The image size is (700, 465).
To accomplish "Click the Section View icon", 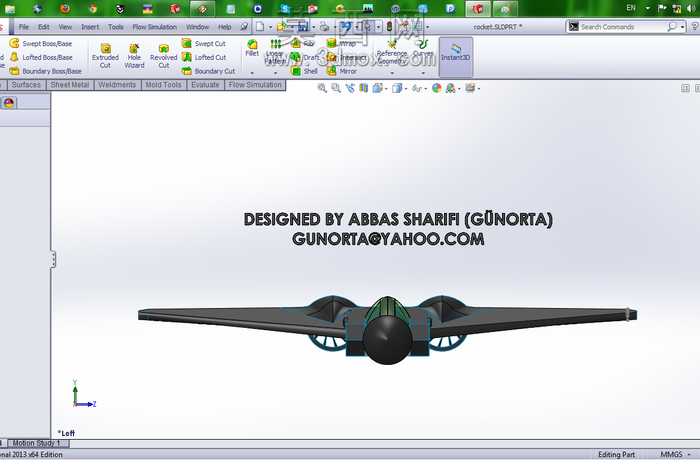I will click(363, 88).
